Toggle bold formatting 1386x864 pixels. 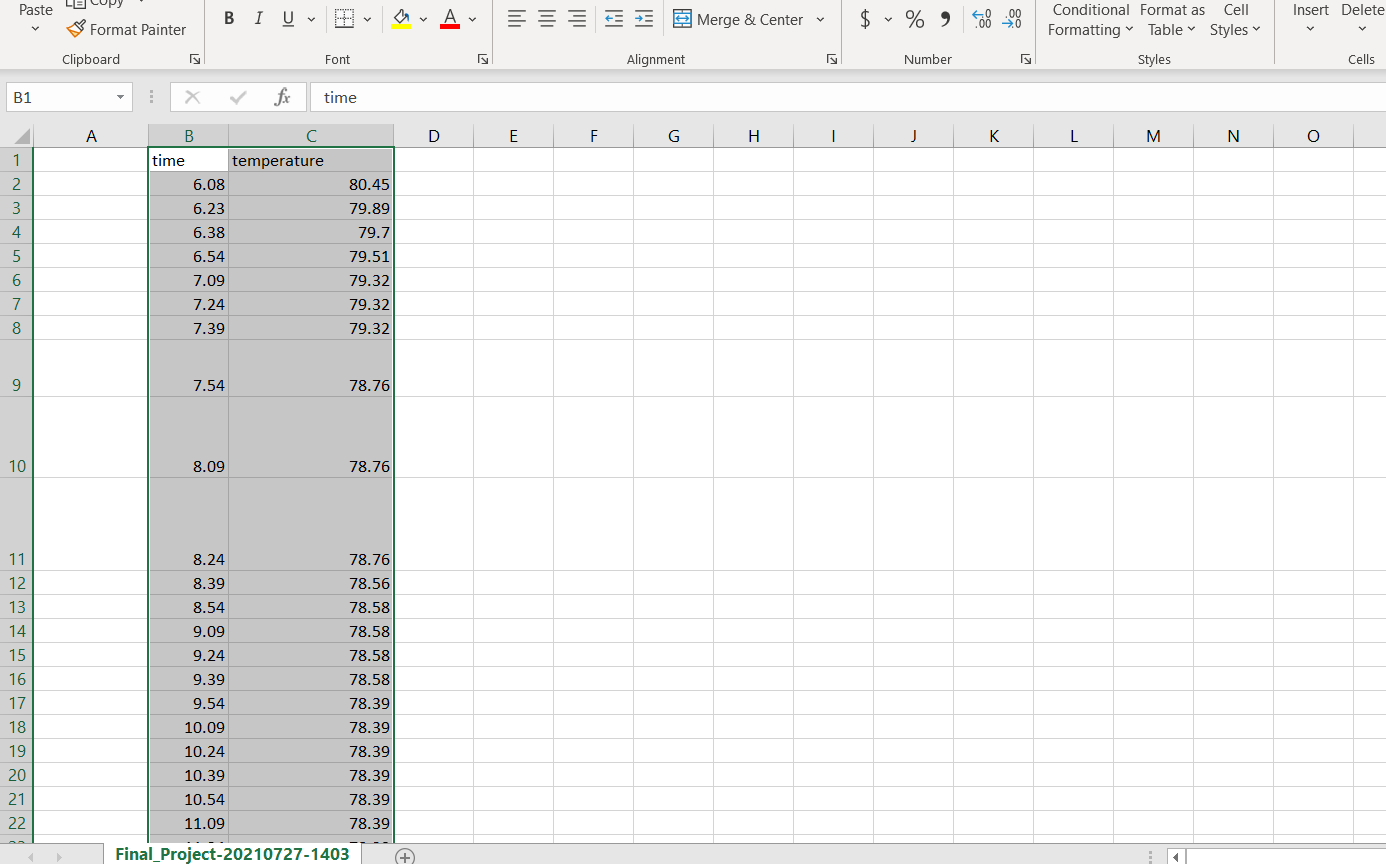pos(229,19)
